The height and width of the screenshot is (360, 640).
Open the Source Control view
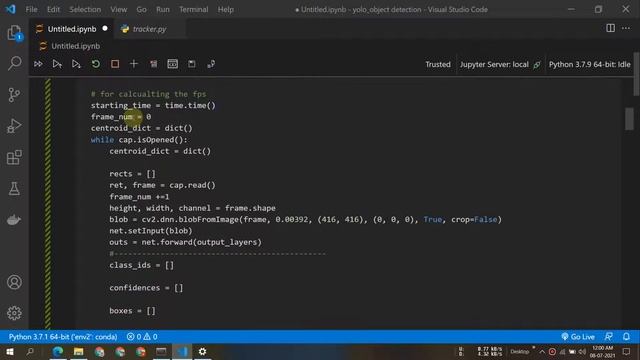(14, 95)
